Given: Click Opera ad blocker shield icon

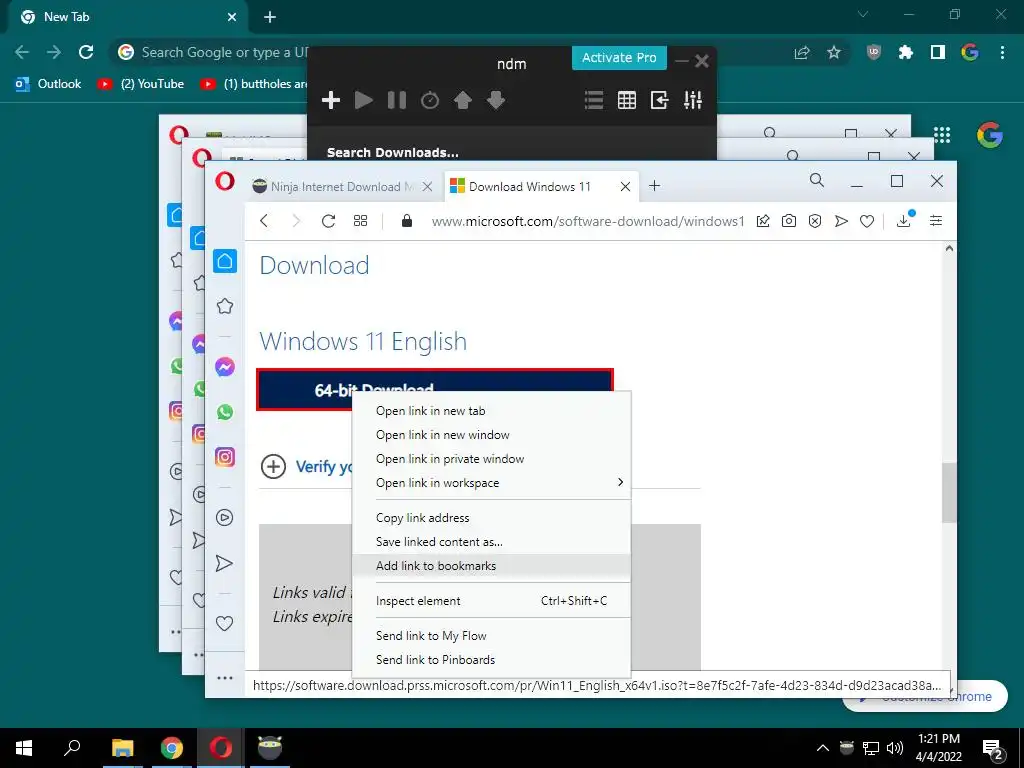Looking at the screenshot, I should [815, 221].
